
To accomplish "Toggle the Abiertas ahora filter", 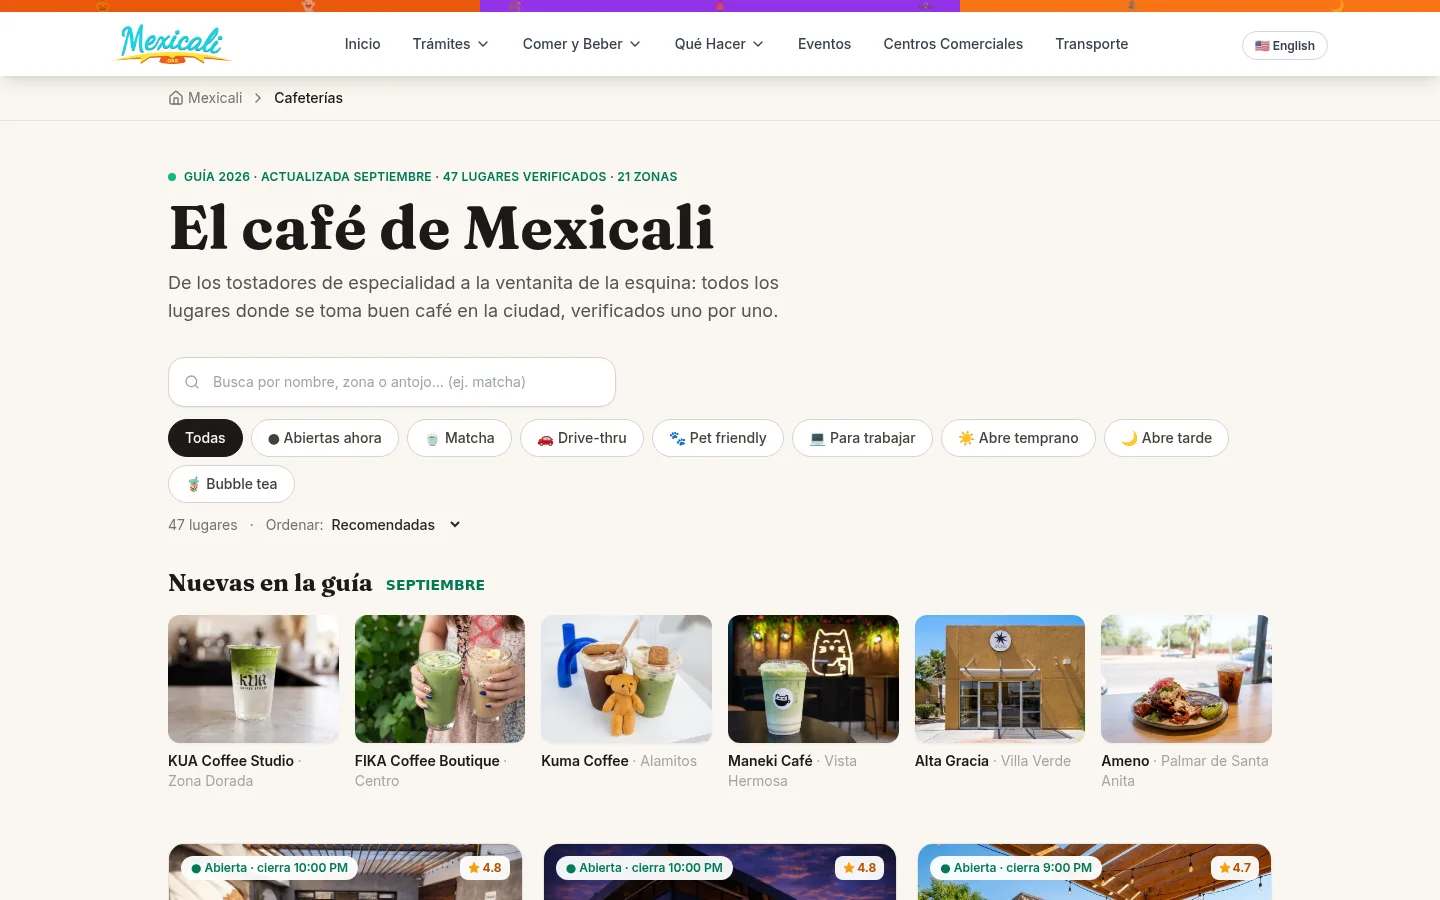I will 325,438.
